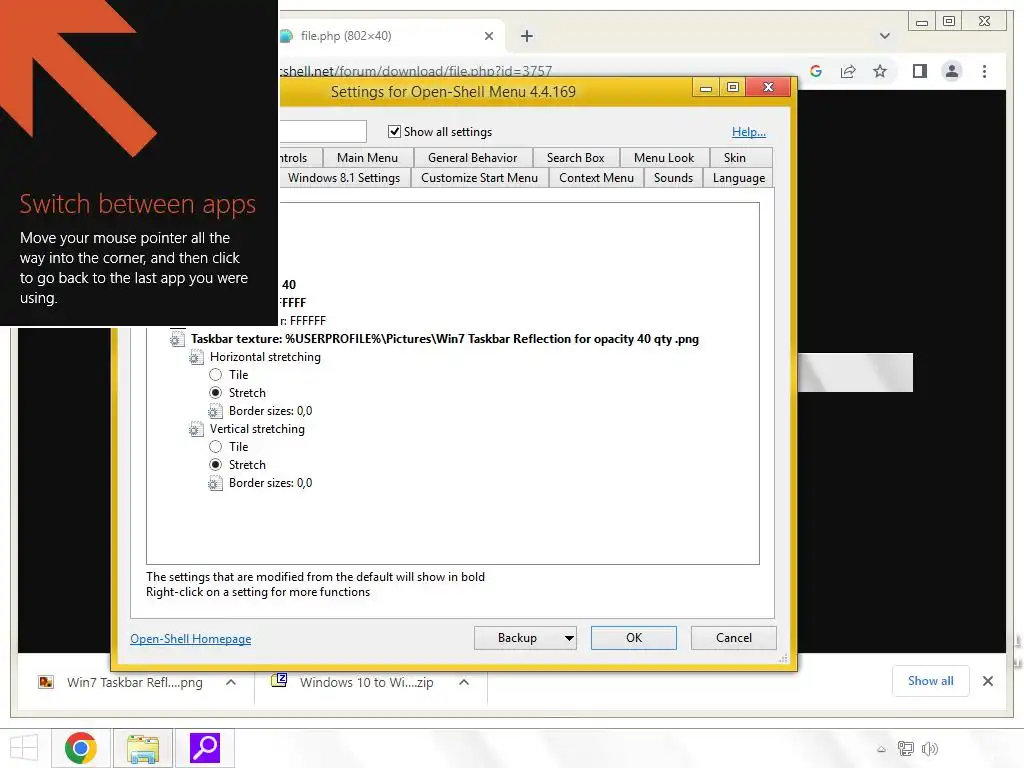Image resolution: width=1024 pixels, height=768 pixels.
Task: Select Tile under Horizontal stretching
Action: click(216, 375)
